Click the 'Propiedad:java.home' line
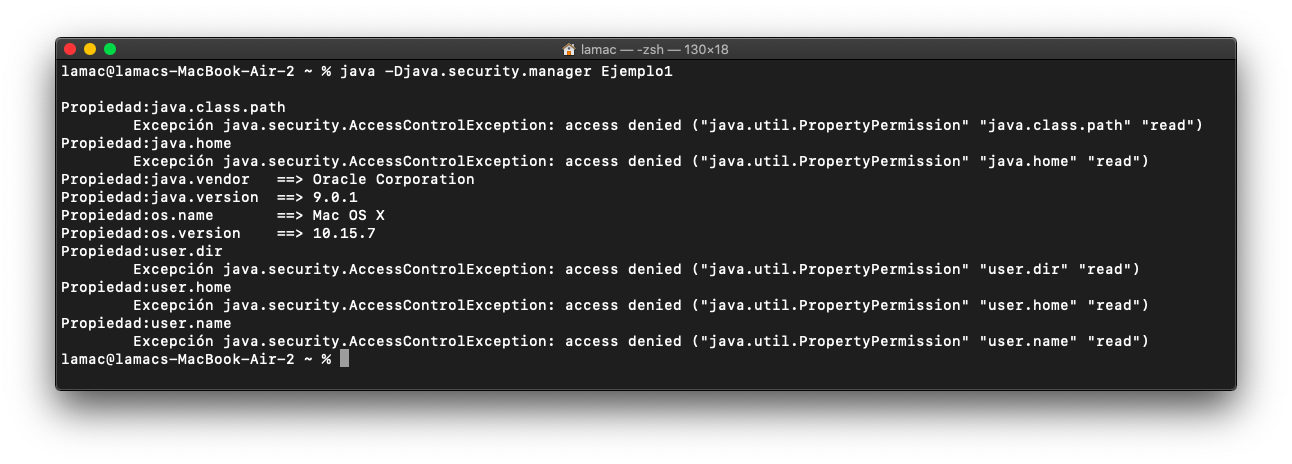This screenshot has height=464, width=1292. pos(146,143)
